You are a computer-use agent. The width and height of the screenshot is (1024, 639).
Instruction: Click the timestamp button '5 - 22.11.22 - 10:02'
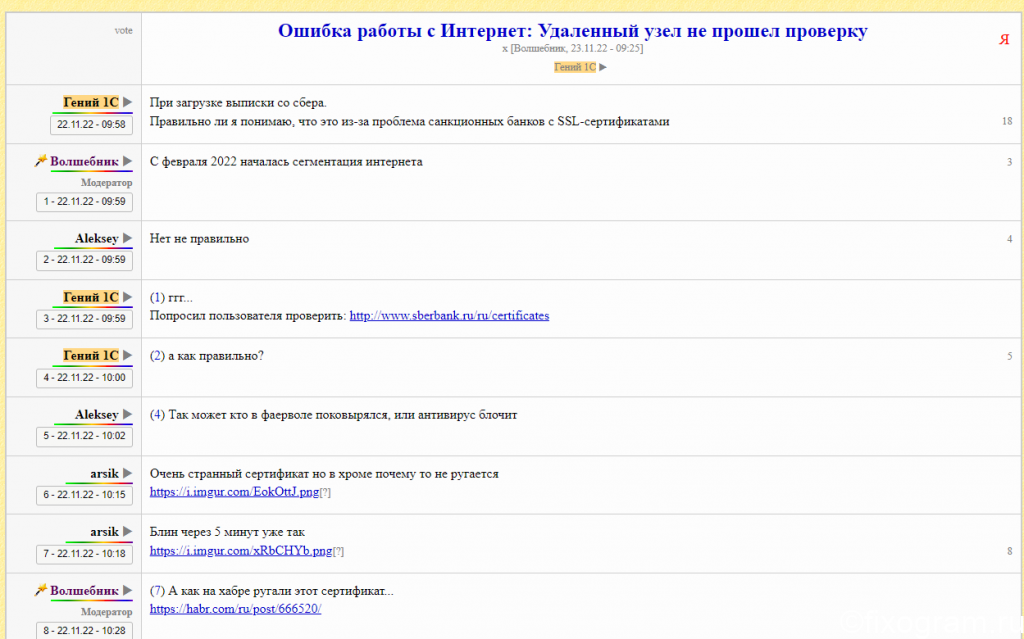click(x=84, y=436)
